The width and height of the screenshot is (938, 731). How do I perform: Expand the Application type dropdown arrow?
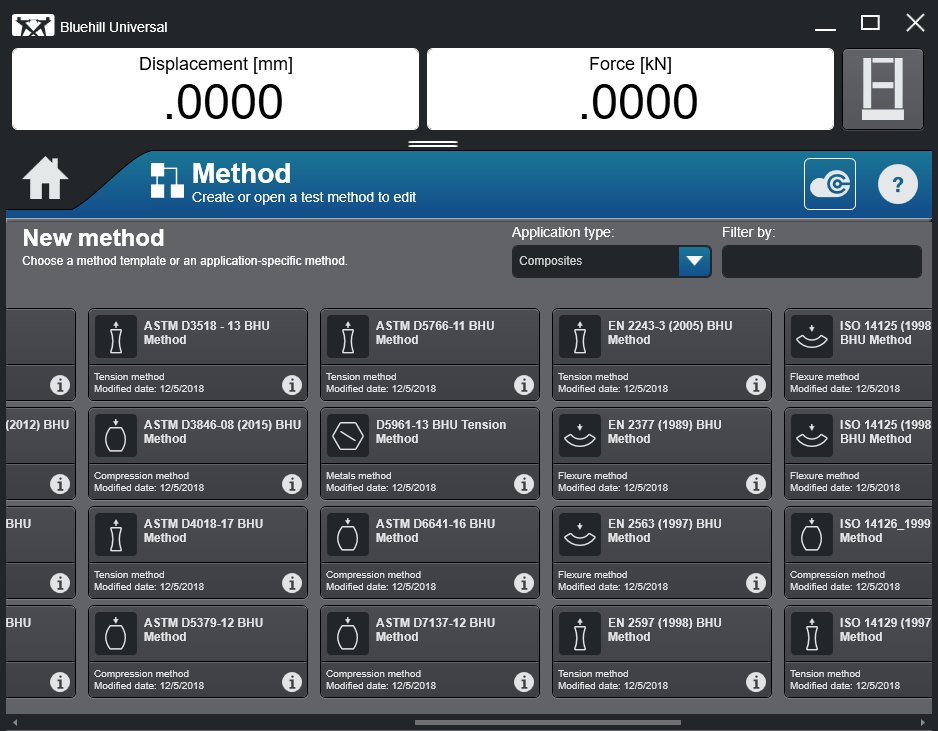pos(695,262)
